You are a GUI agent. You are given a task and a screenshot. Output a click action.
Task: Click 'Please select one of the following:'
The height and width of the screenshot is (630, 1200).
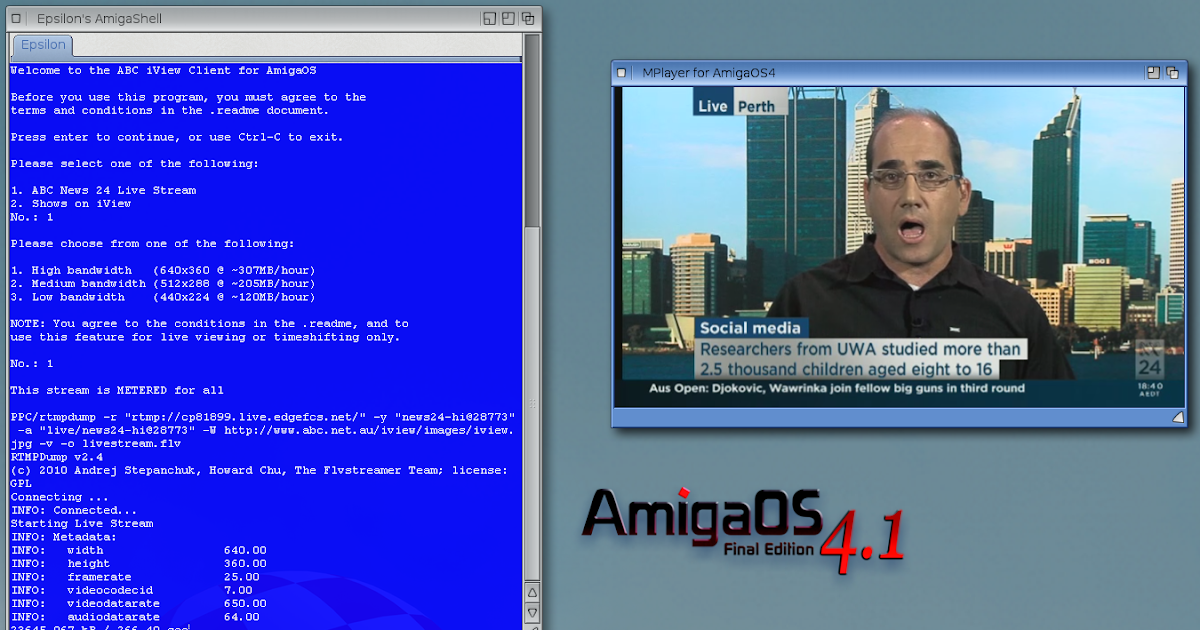coord(135,164)
